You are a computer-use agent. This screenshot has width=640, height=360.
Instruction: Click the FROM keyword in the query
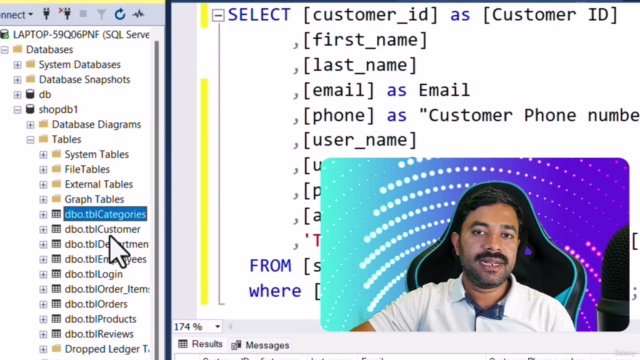click(270, 266)
